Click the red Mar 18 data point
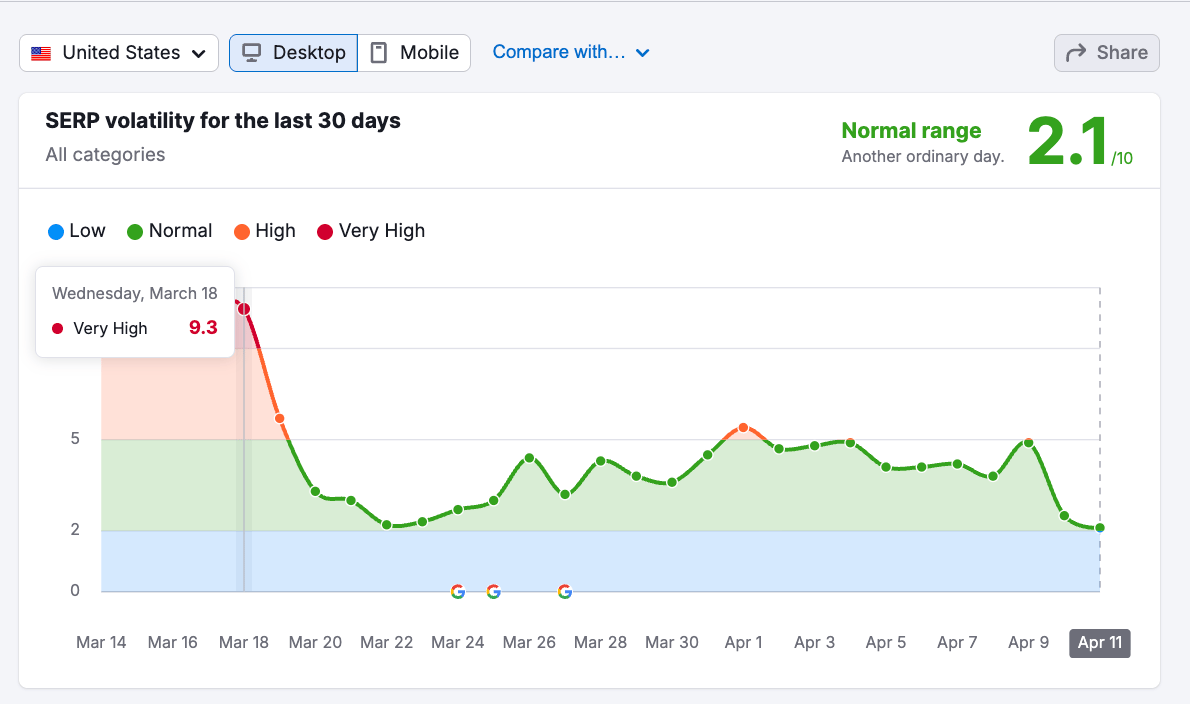The image size is (1190, 704). 244,309
